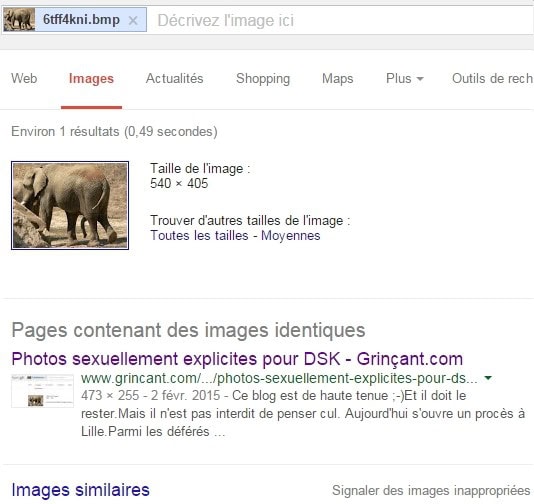Screen dimensions: 534x504
Task: Click the "Taille de l'image :" label
Action: coord(200,169)
